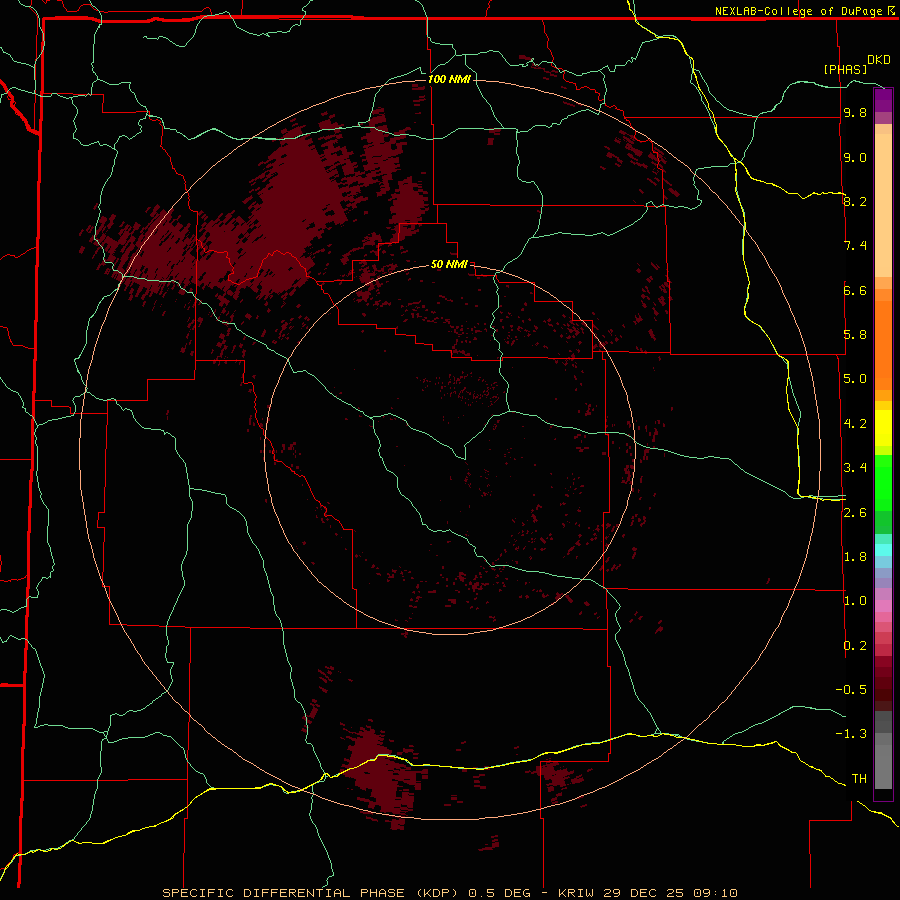Viewport: 900px width, 900px height.
Task: Click the TH label at the color scale bottom
Action: point(859,779)
